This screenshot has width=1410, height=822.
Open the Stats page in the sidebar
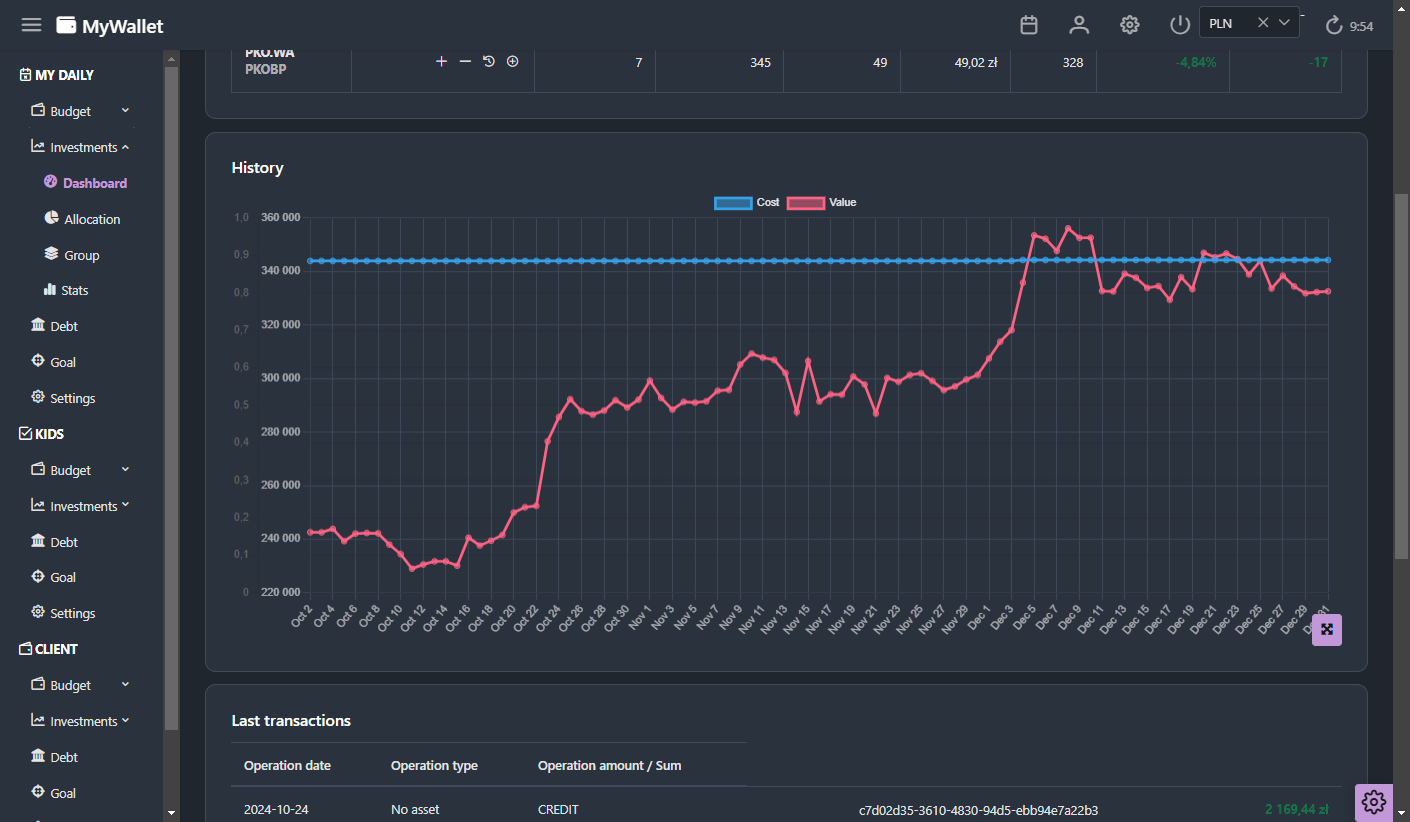tap(66, 290)
